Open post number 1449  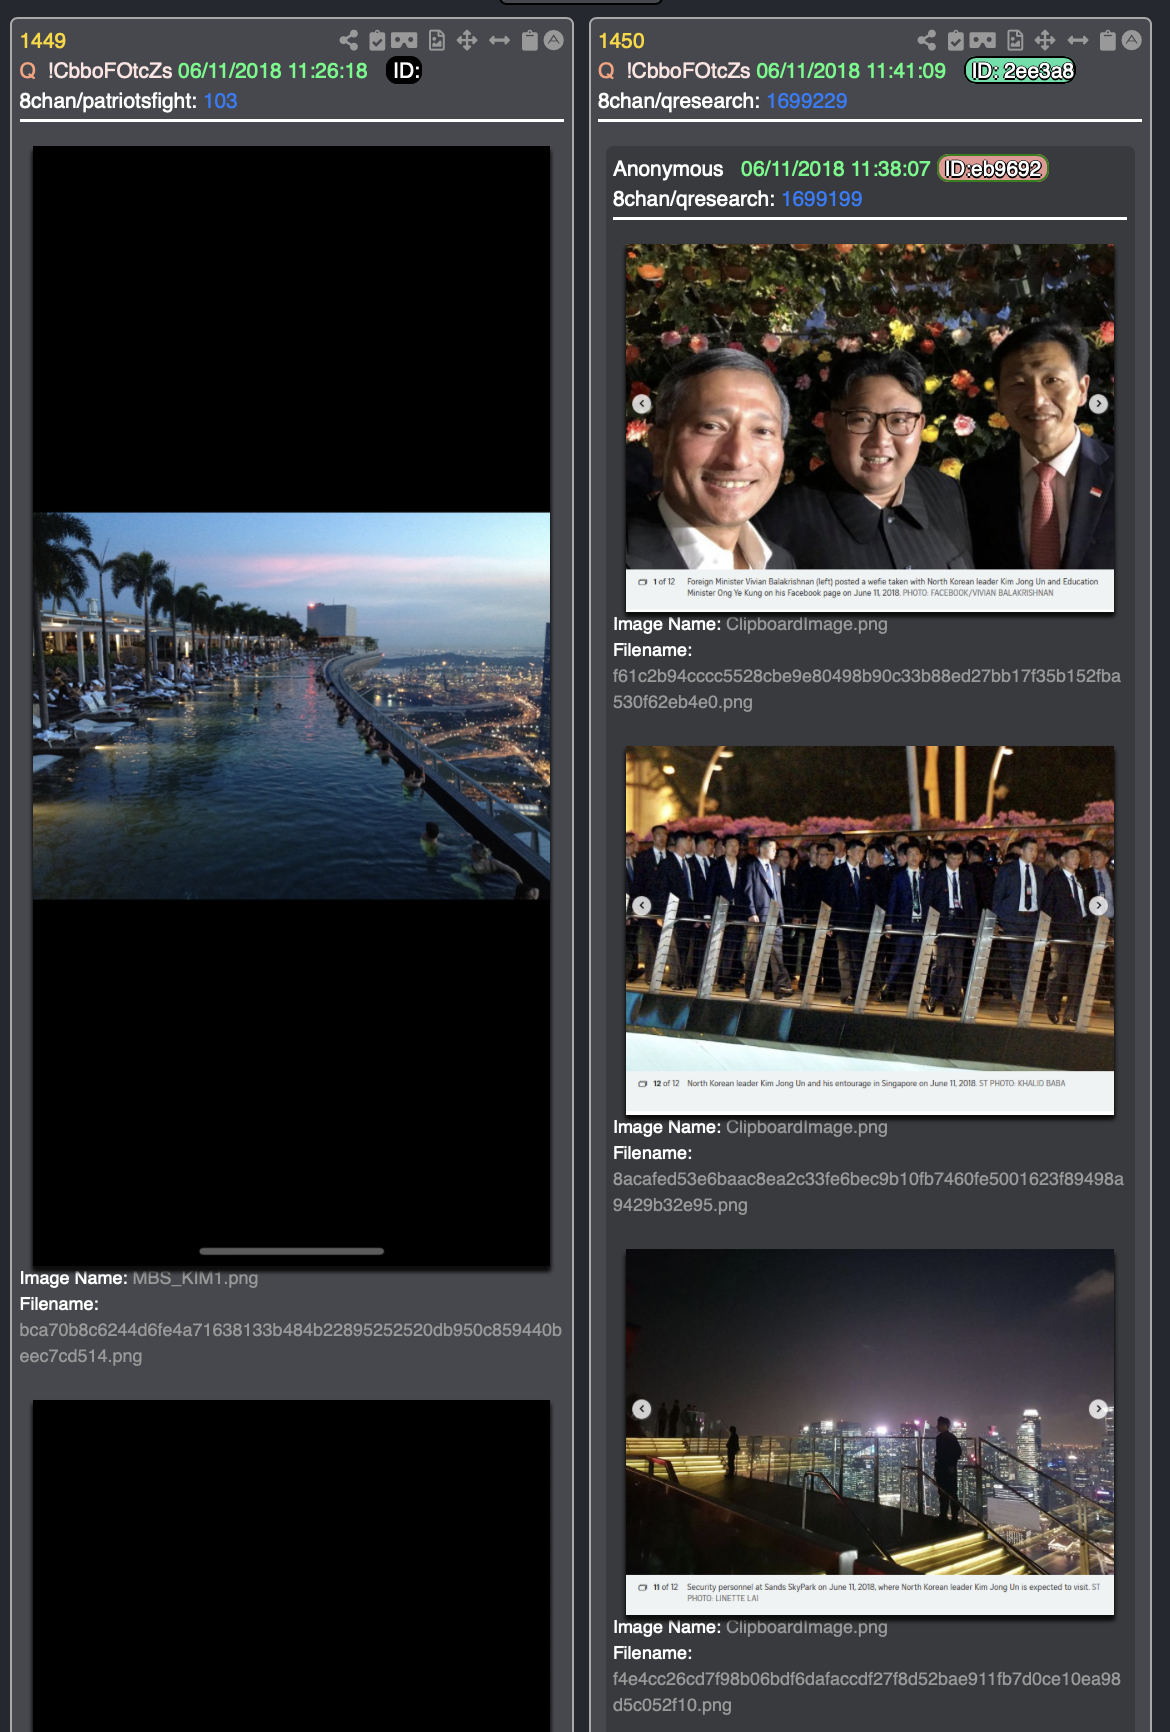pos(43,41)
